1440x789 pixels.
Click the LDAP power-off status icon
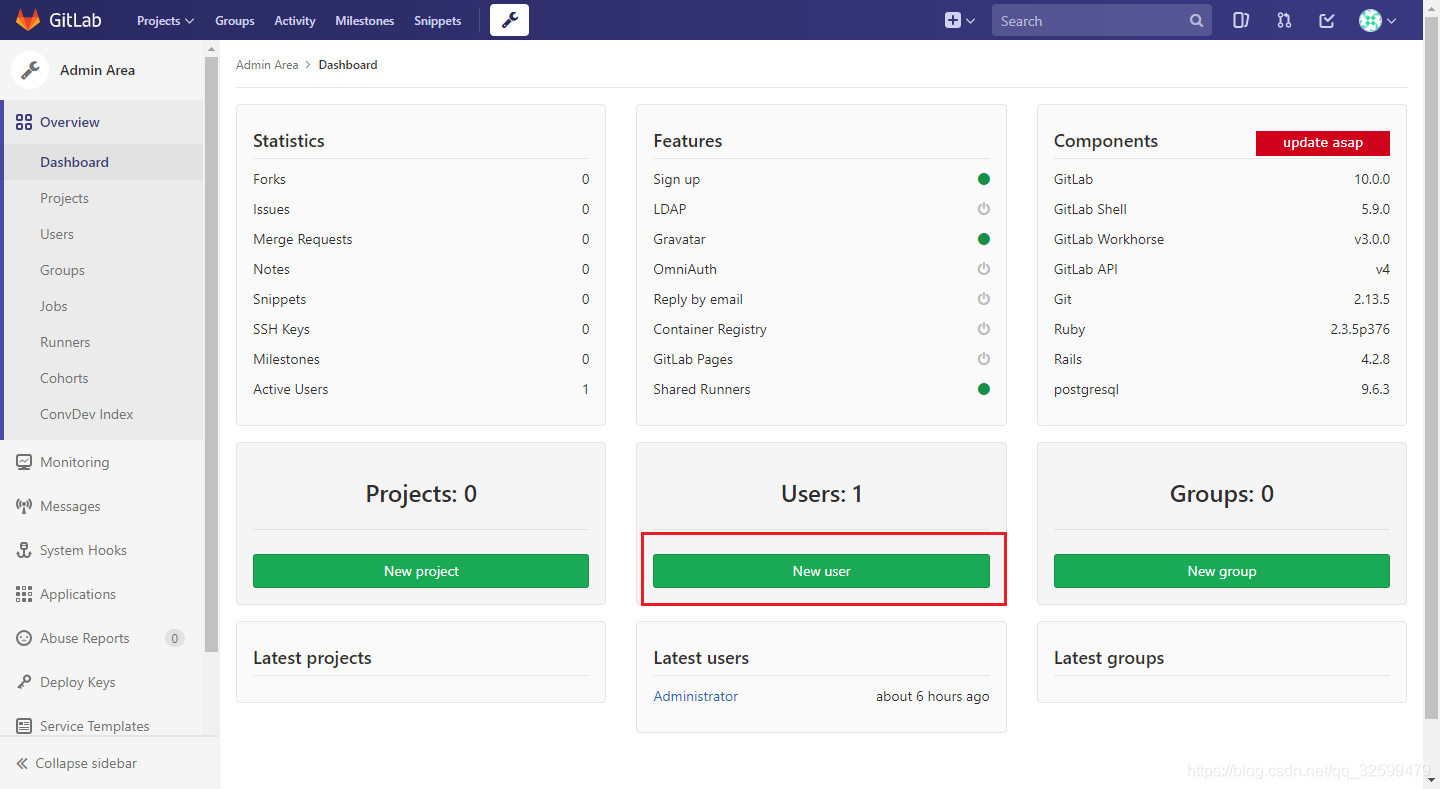tap(984, 209)
